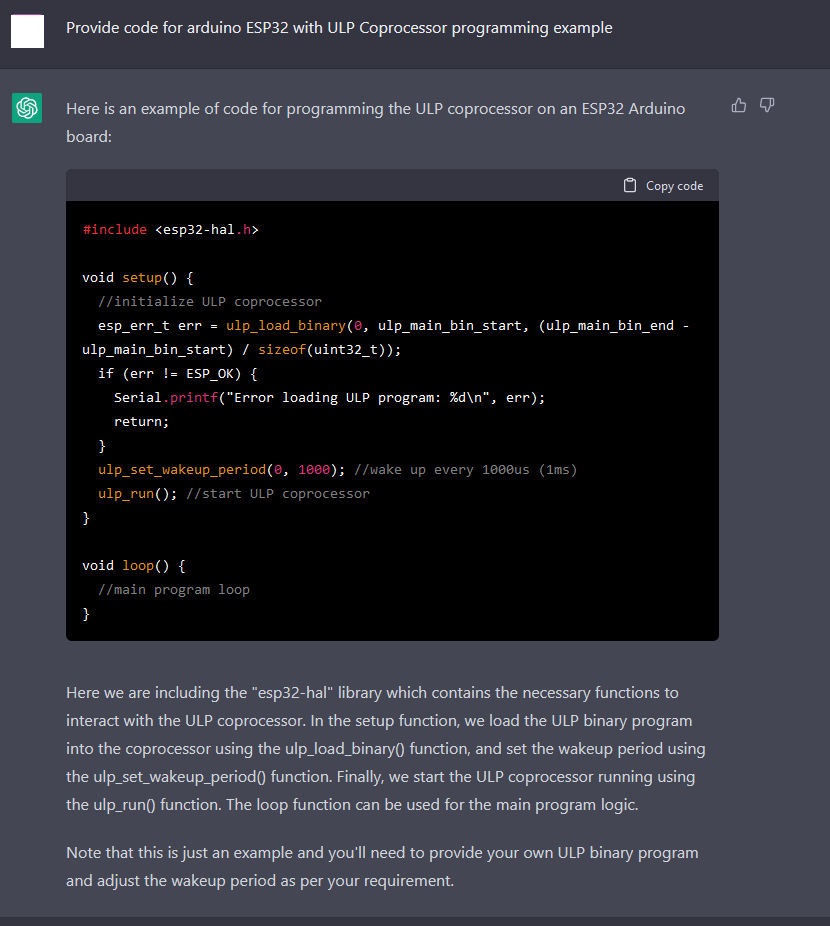The image size is (830, 926).
Task: Click the ulp_run() code line
Action: (234, 493)
